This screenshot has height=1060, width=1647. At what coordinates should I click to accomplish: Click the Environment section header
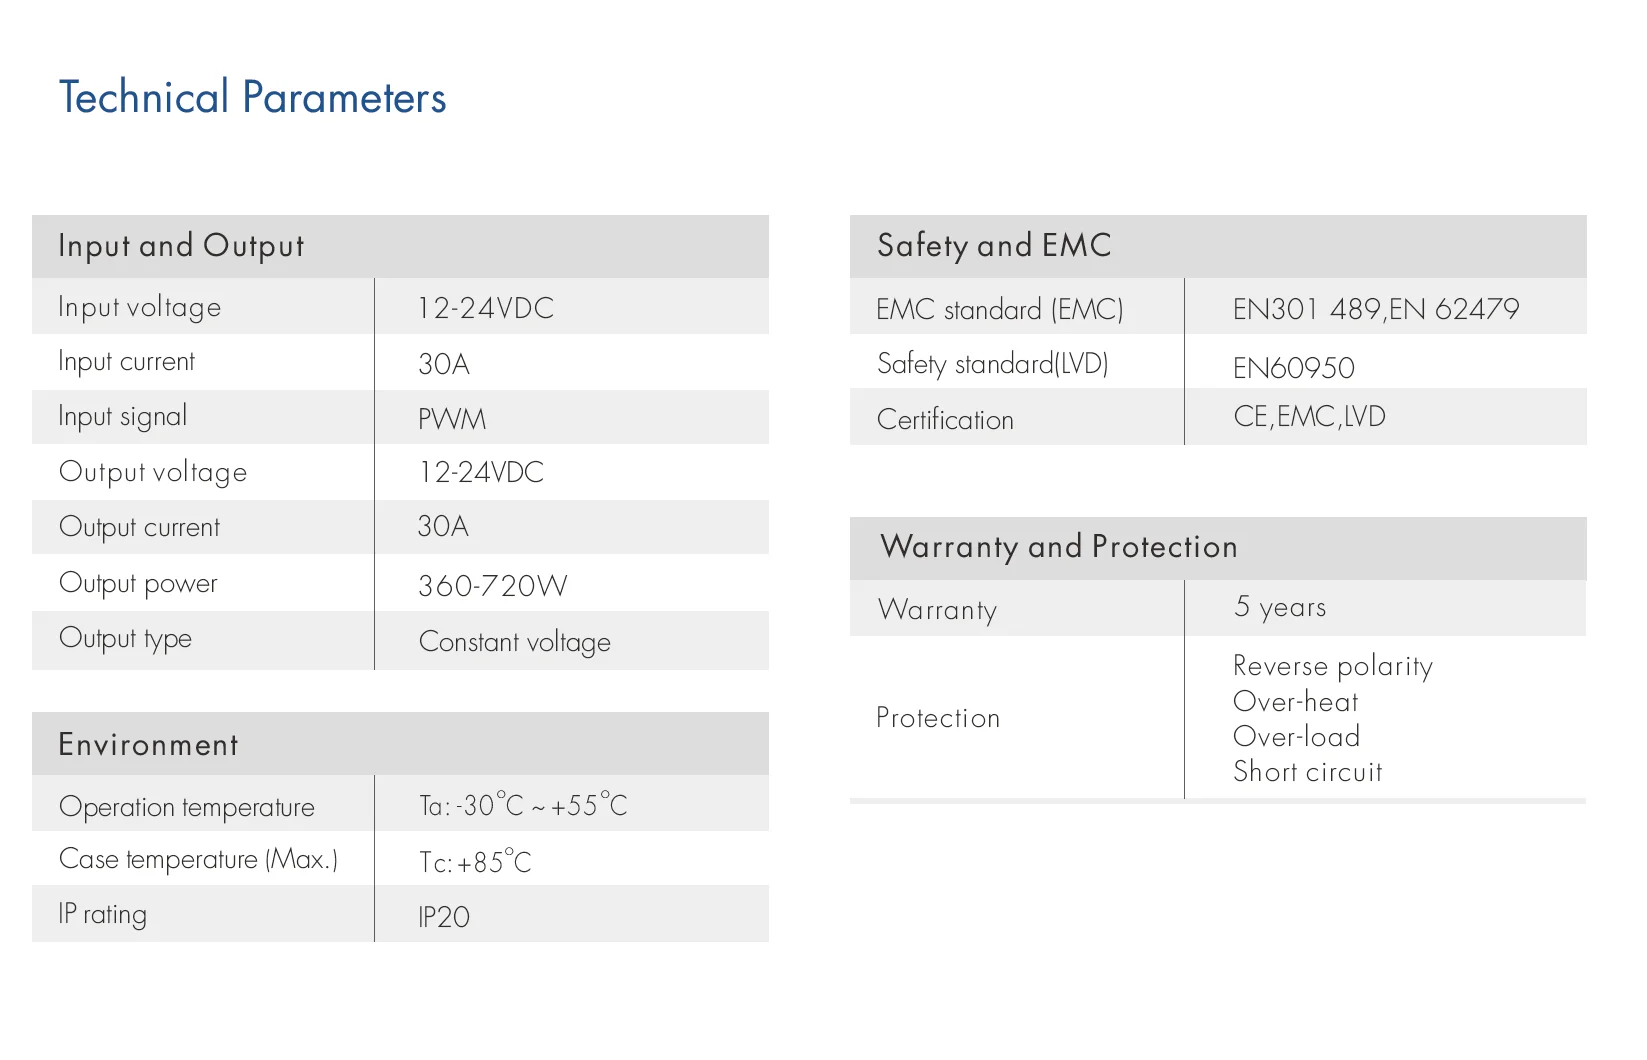pyautogui.click(x=148, y=745)
